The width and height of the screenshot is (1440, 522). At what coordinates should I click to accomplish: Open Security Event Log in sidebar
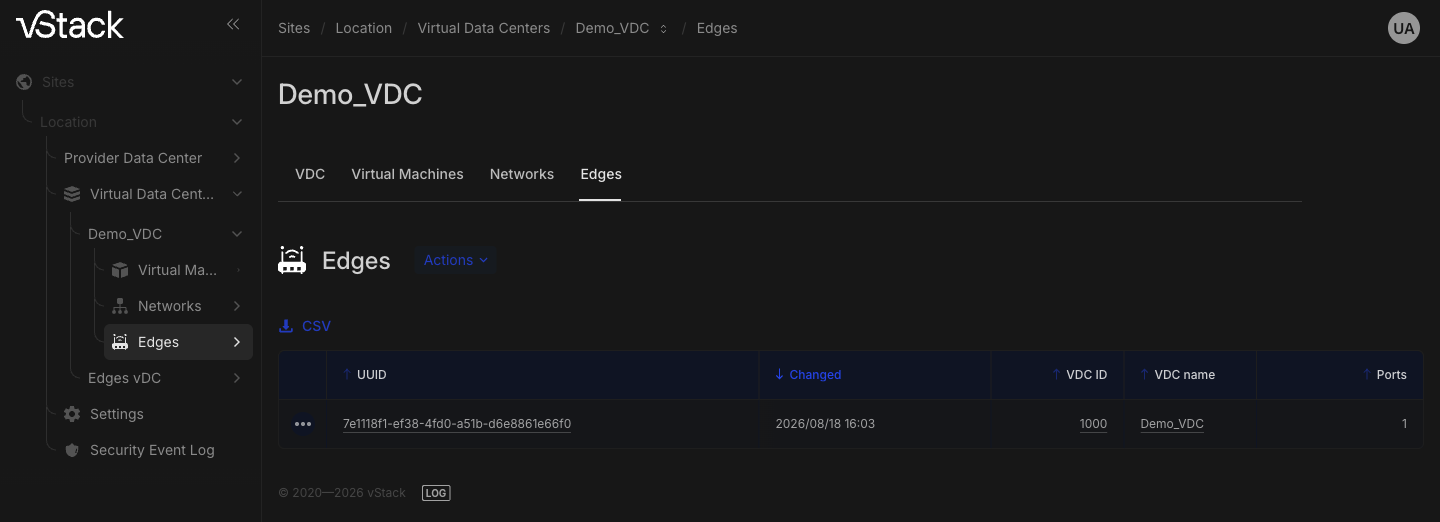pos(152,450)
